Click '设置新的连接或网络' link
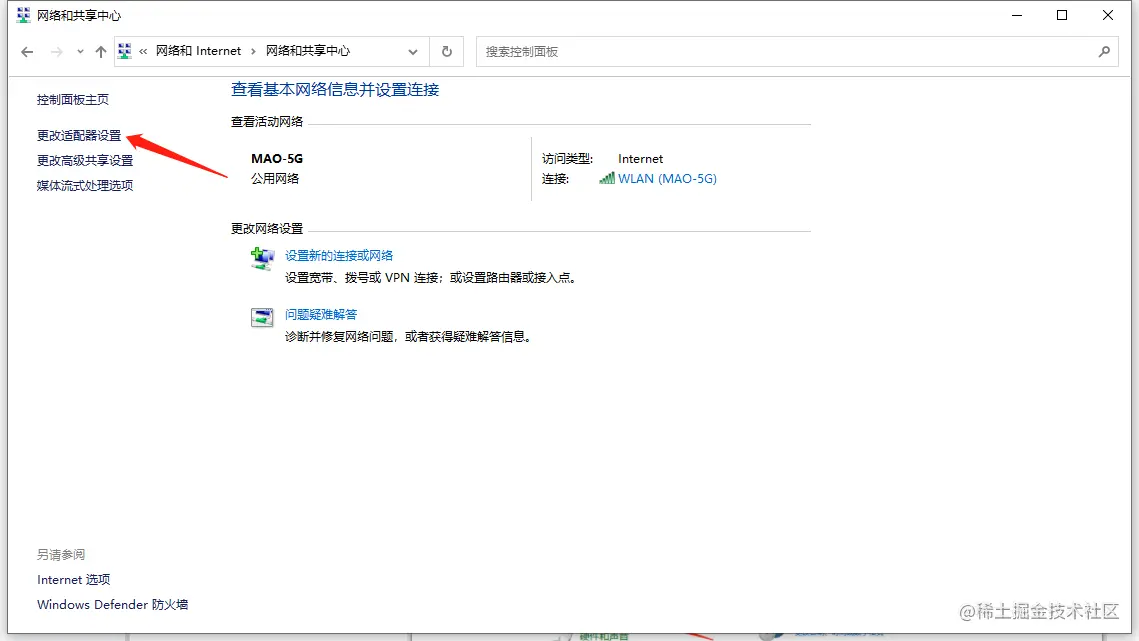Image resolution: width=1139 pixels, height=641 pixels. pos(339,256)
